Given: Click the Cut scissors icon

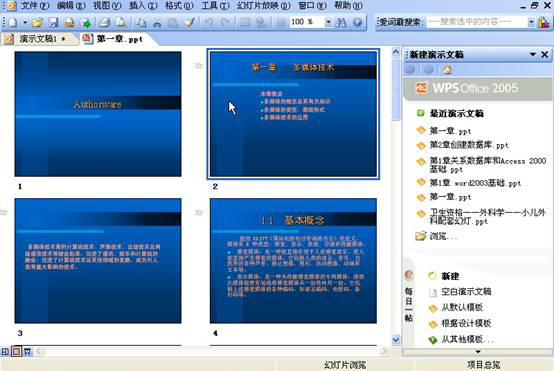Looking at the screenshot, I should pos(157,23).
